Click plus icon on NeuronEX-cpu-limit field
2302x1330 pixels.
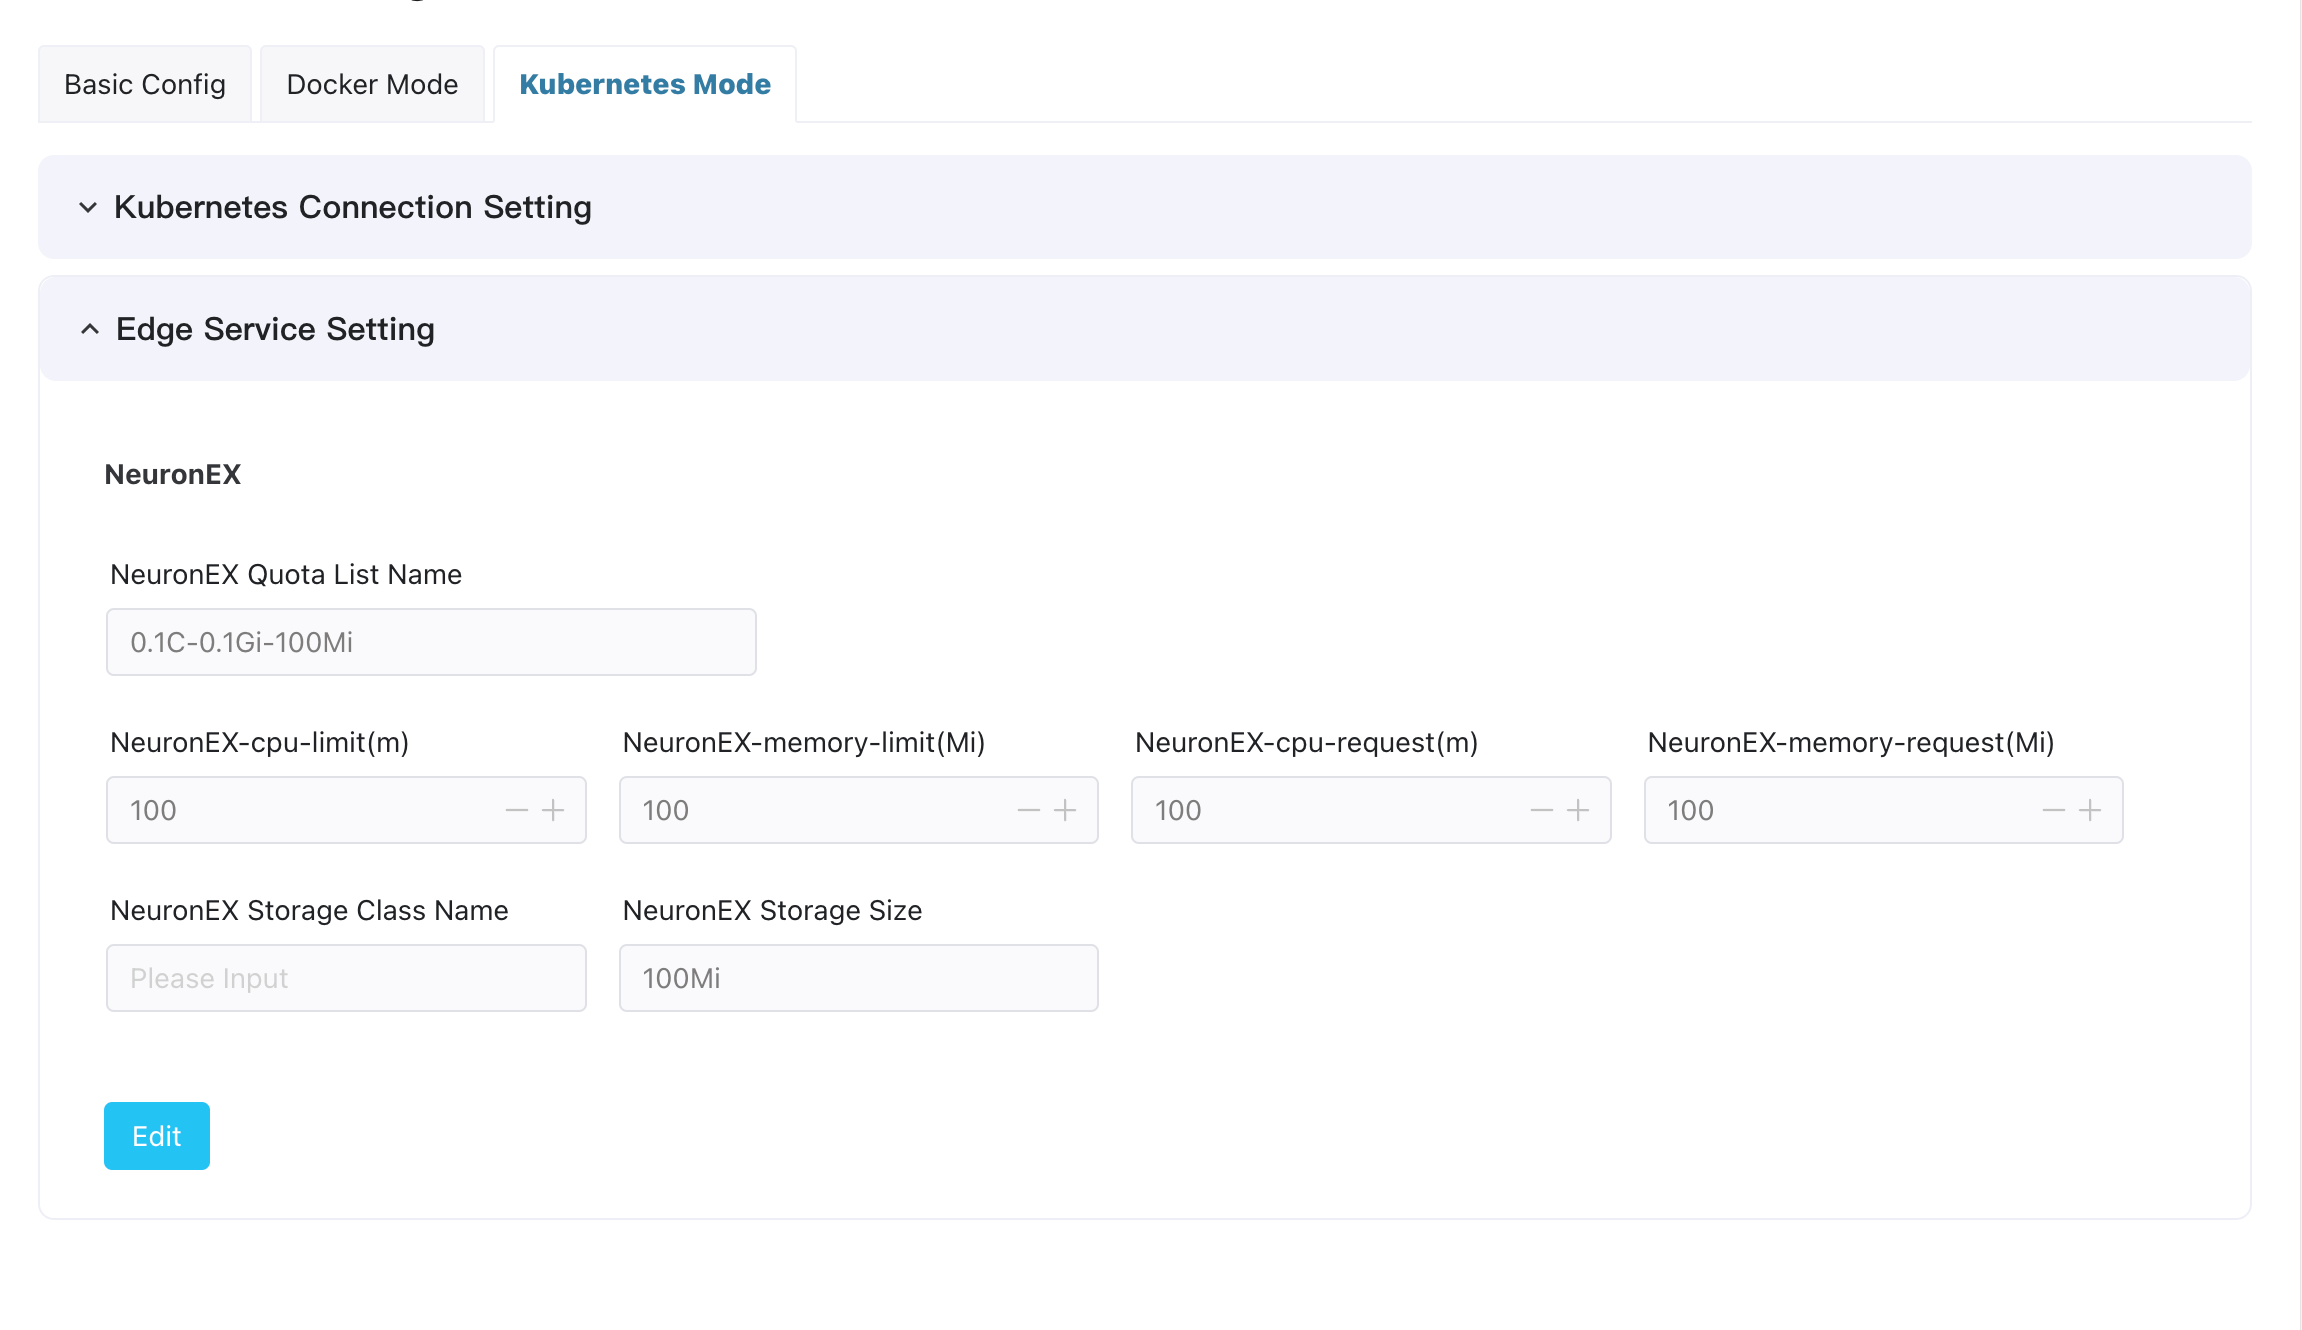553,810
